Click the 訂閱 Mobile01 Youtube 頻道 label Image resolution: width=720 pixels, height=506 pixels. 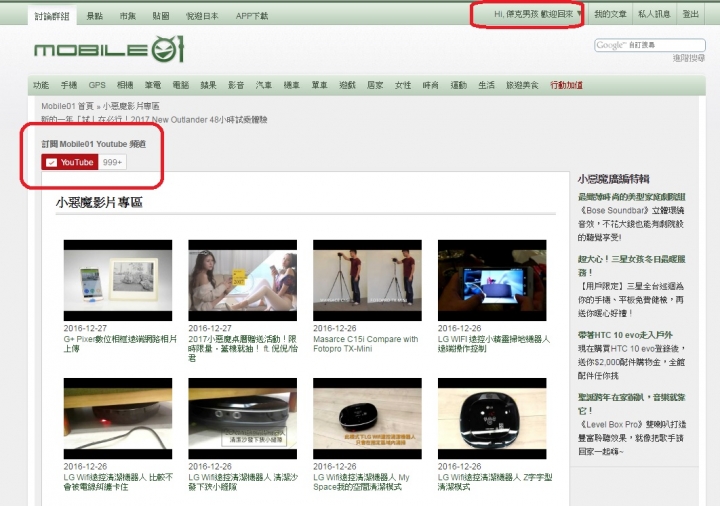(x=94, y=144)
